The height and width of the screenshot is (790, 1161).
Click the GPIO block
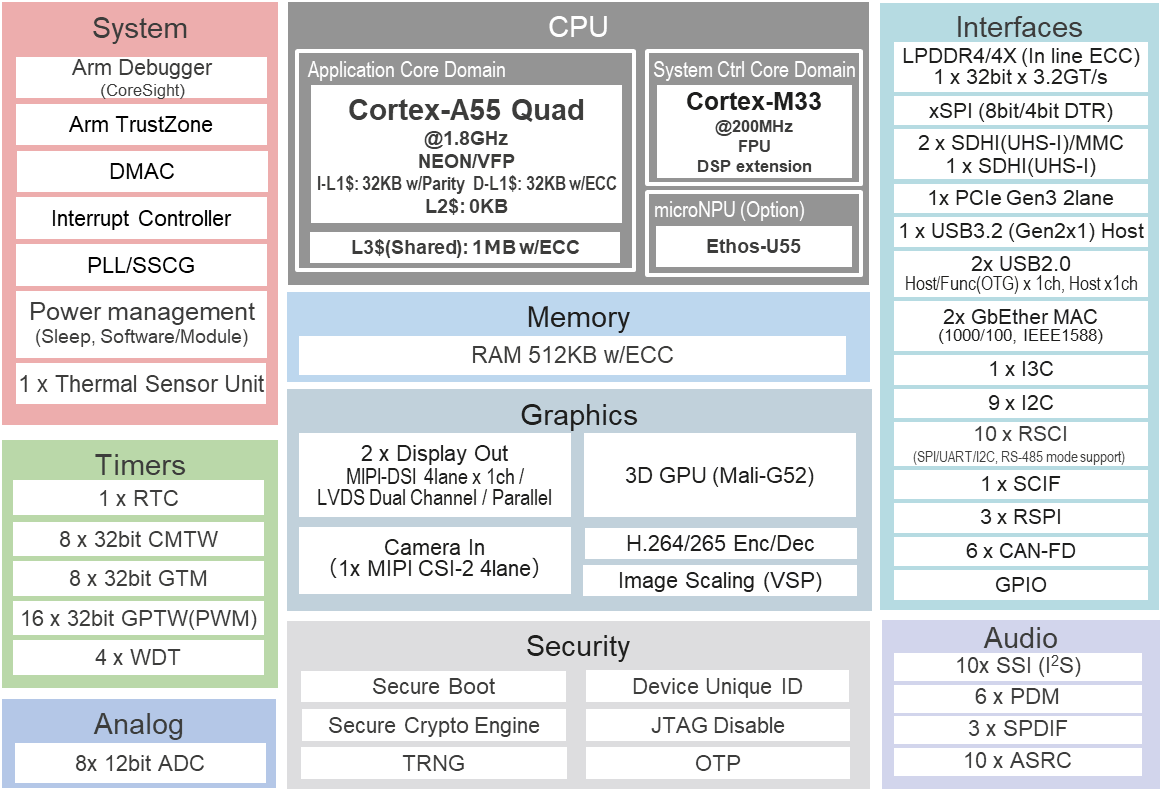(1020, 585)
